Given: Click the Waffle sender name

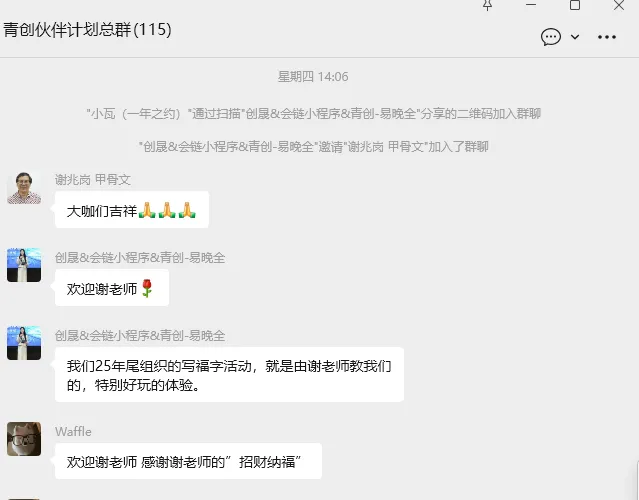Looking at the screenshot, I should pyautogui.click(x=73, y=432).
